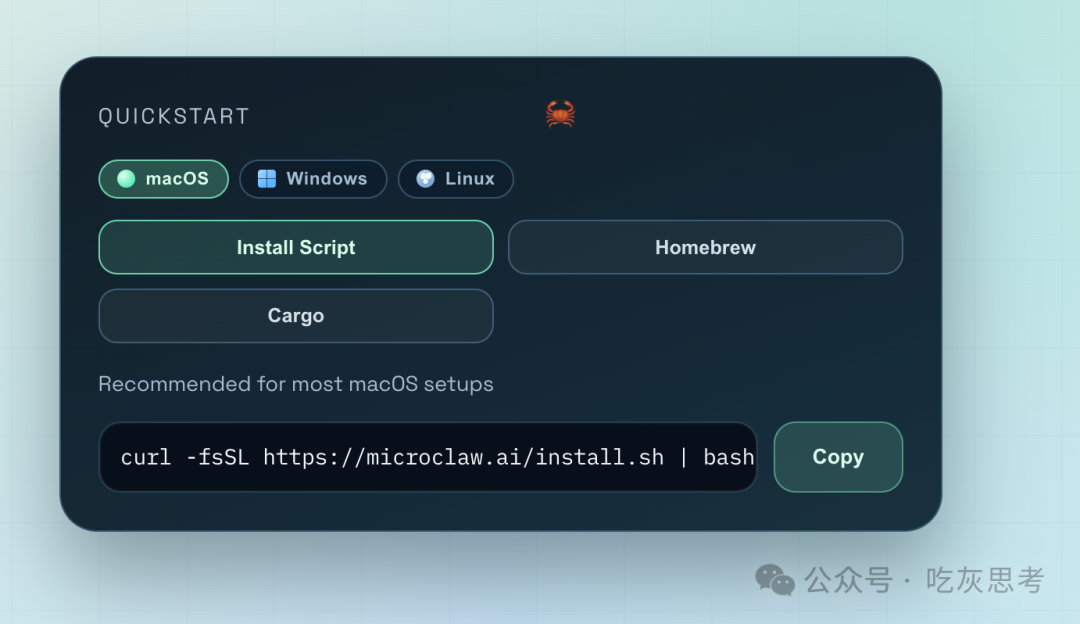Switch to the Linux platform tab
The height and width of the screenshot is (624, 1080).
(456, 179)
